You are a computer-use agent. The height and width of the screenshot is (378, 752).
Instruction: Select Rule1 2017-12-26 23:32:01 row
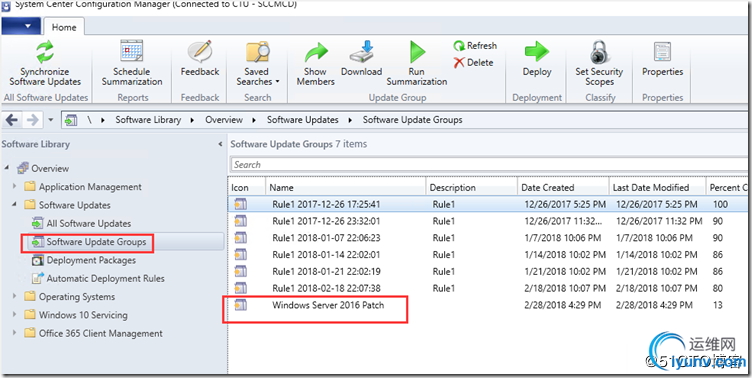click(488, 221)
